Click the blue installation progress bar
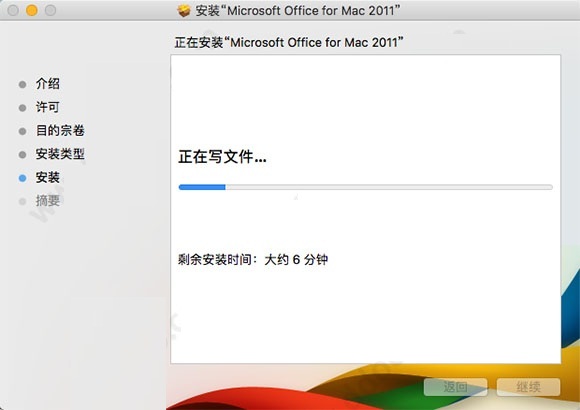580x410 pixels. pos(365,187)
